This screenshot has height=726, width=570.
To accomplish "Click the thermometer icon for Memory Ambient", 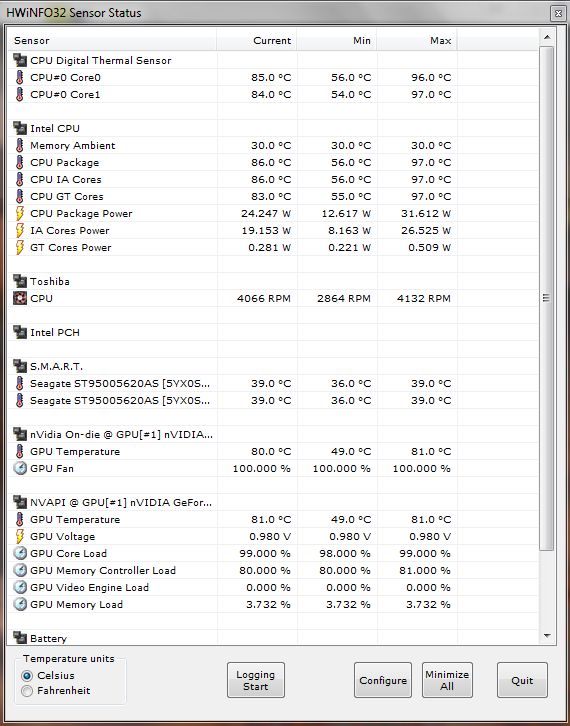I will 19,145.
